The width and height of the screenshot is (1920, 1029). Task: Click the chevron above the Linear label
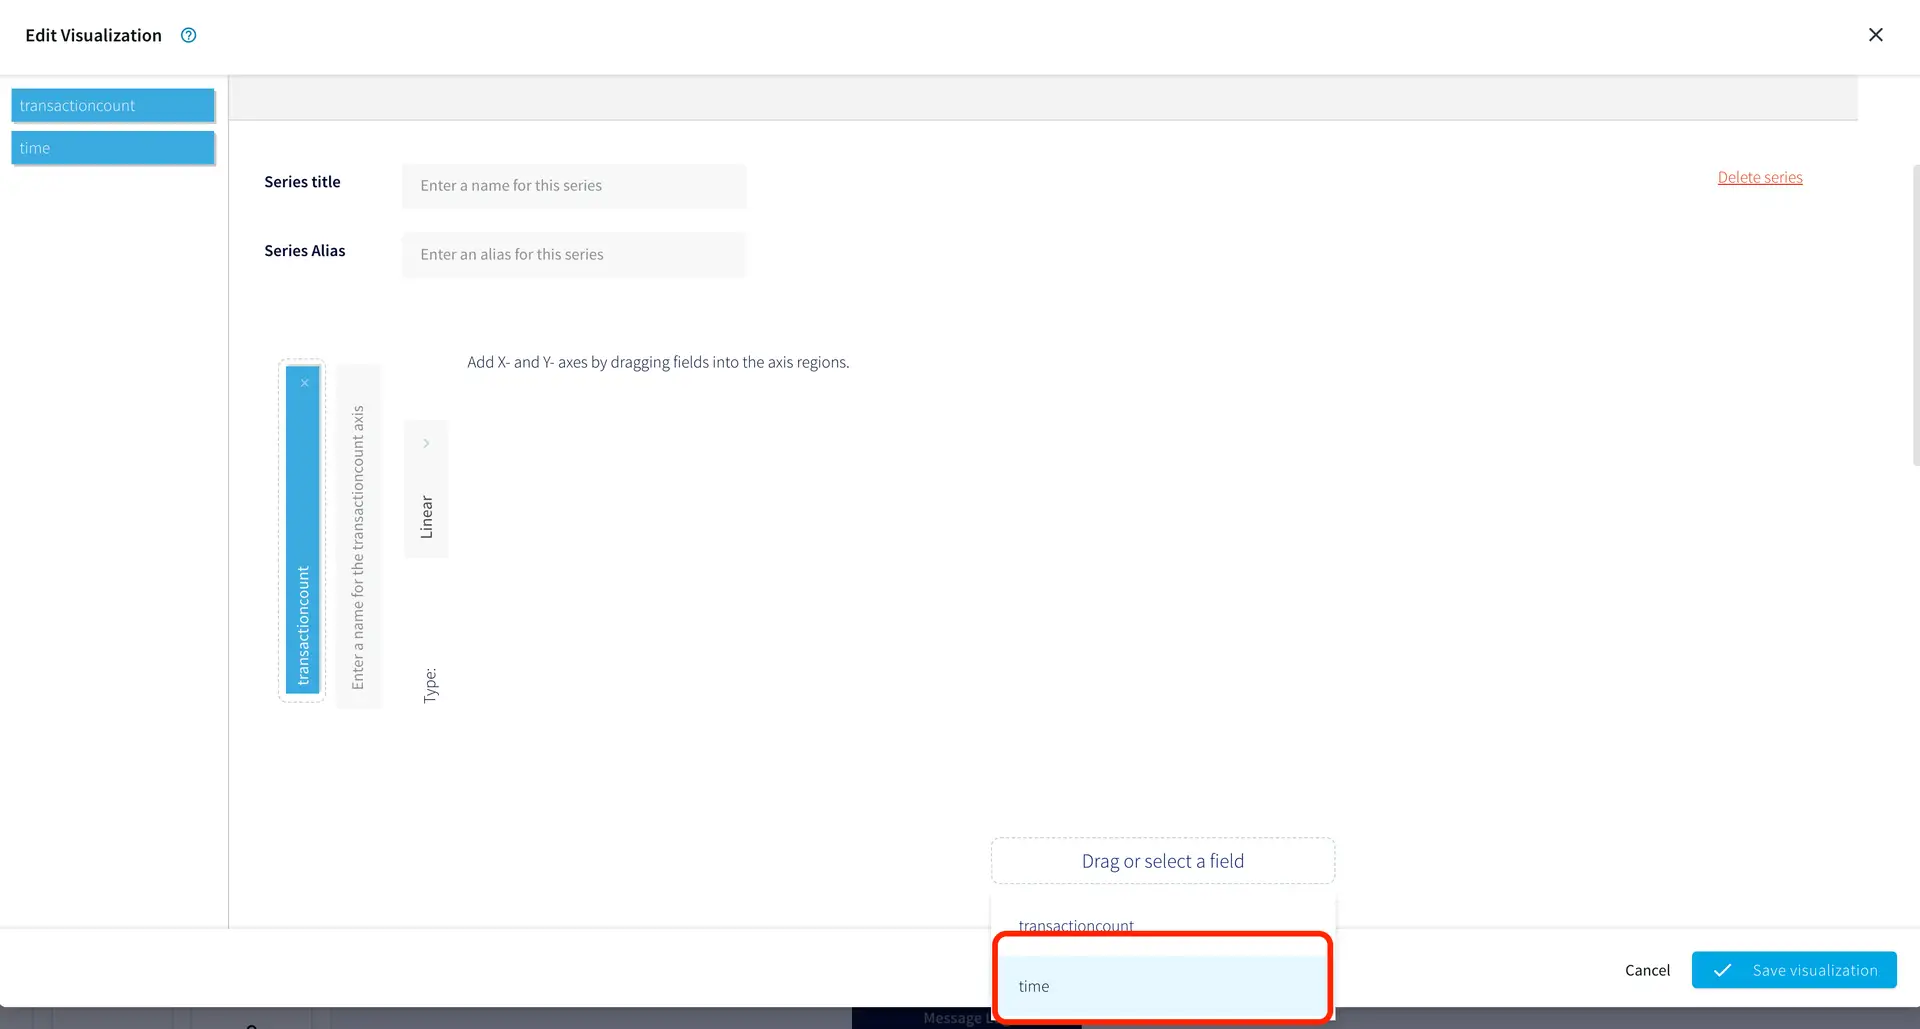click(x=426, y=443)
